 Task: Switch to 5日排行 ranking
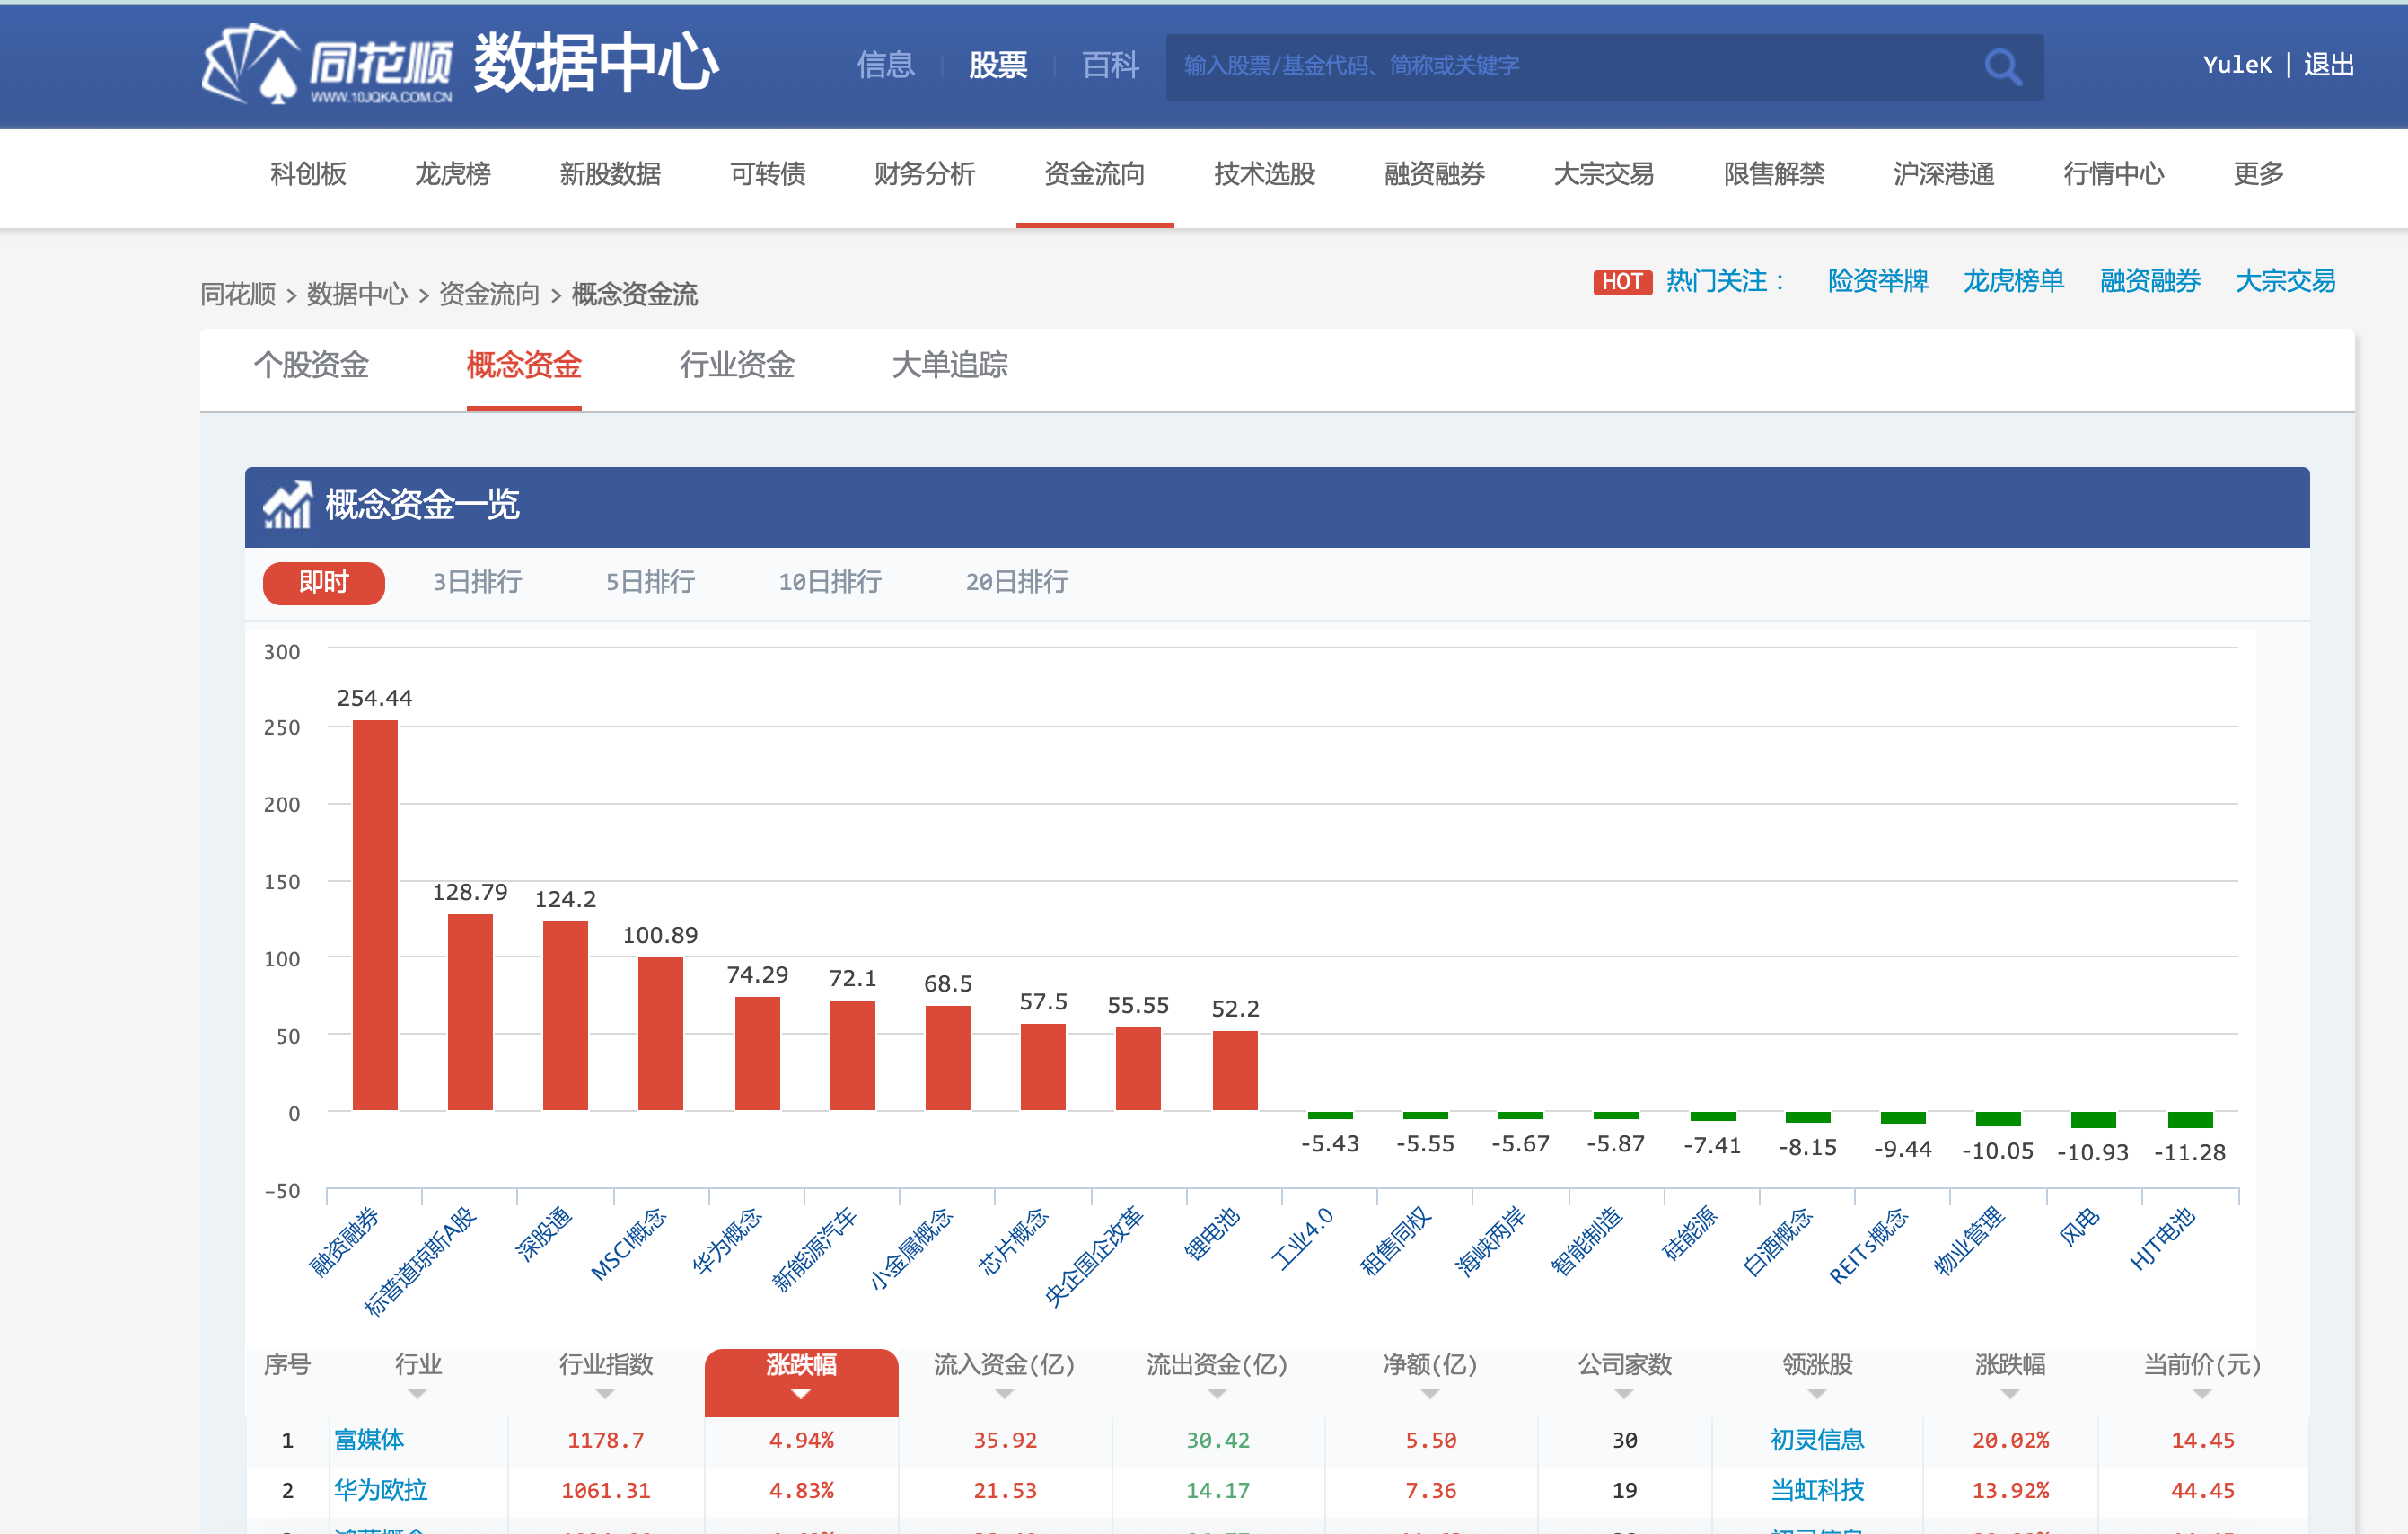(x=650, y=582)
